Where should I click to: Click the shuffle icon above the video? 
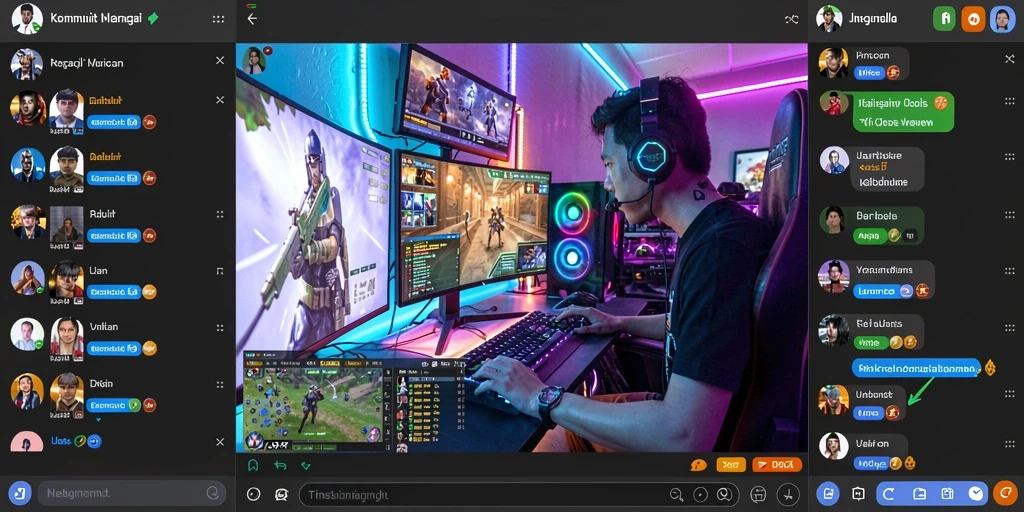click(792, 20)
